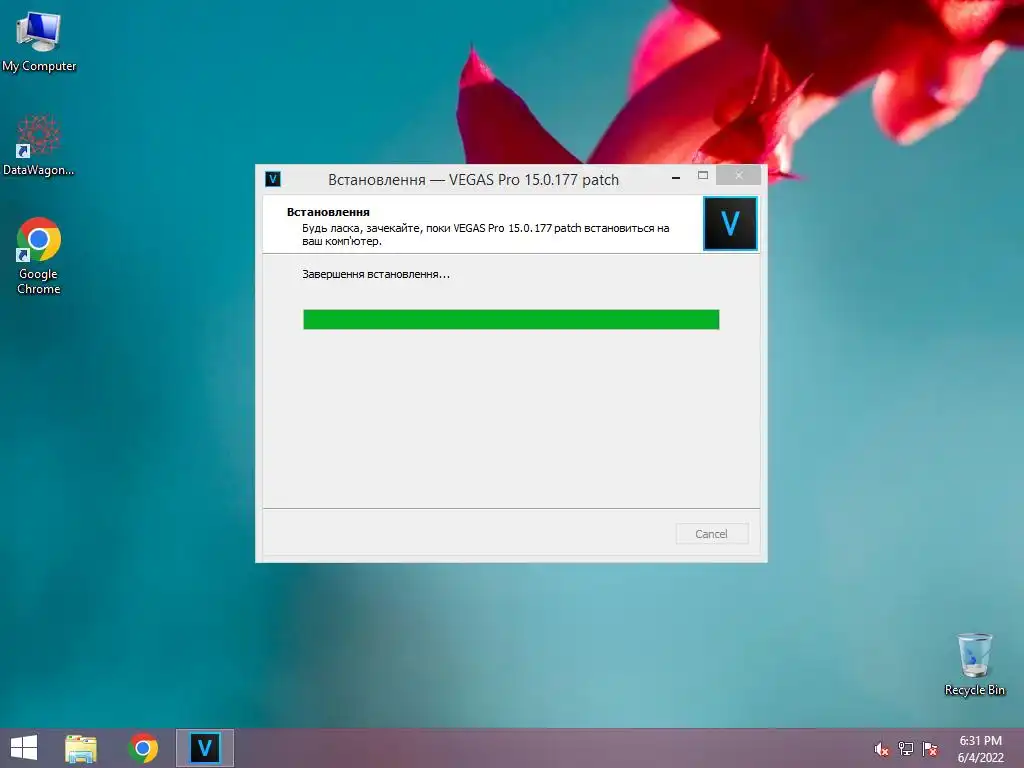Viewport: 1024px width, 768px height.
Task: Open the network tray icon
Action: pos(905,749)
